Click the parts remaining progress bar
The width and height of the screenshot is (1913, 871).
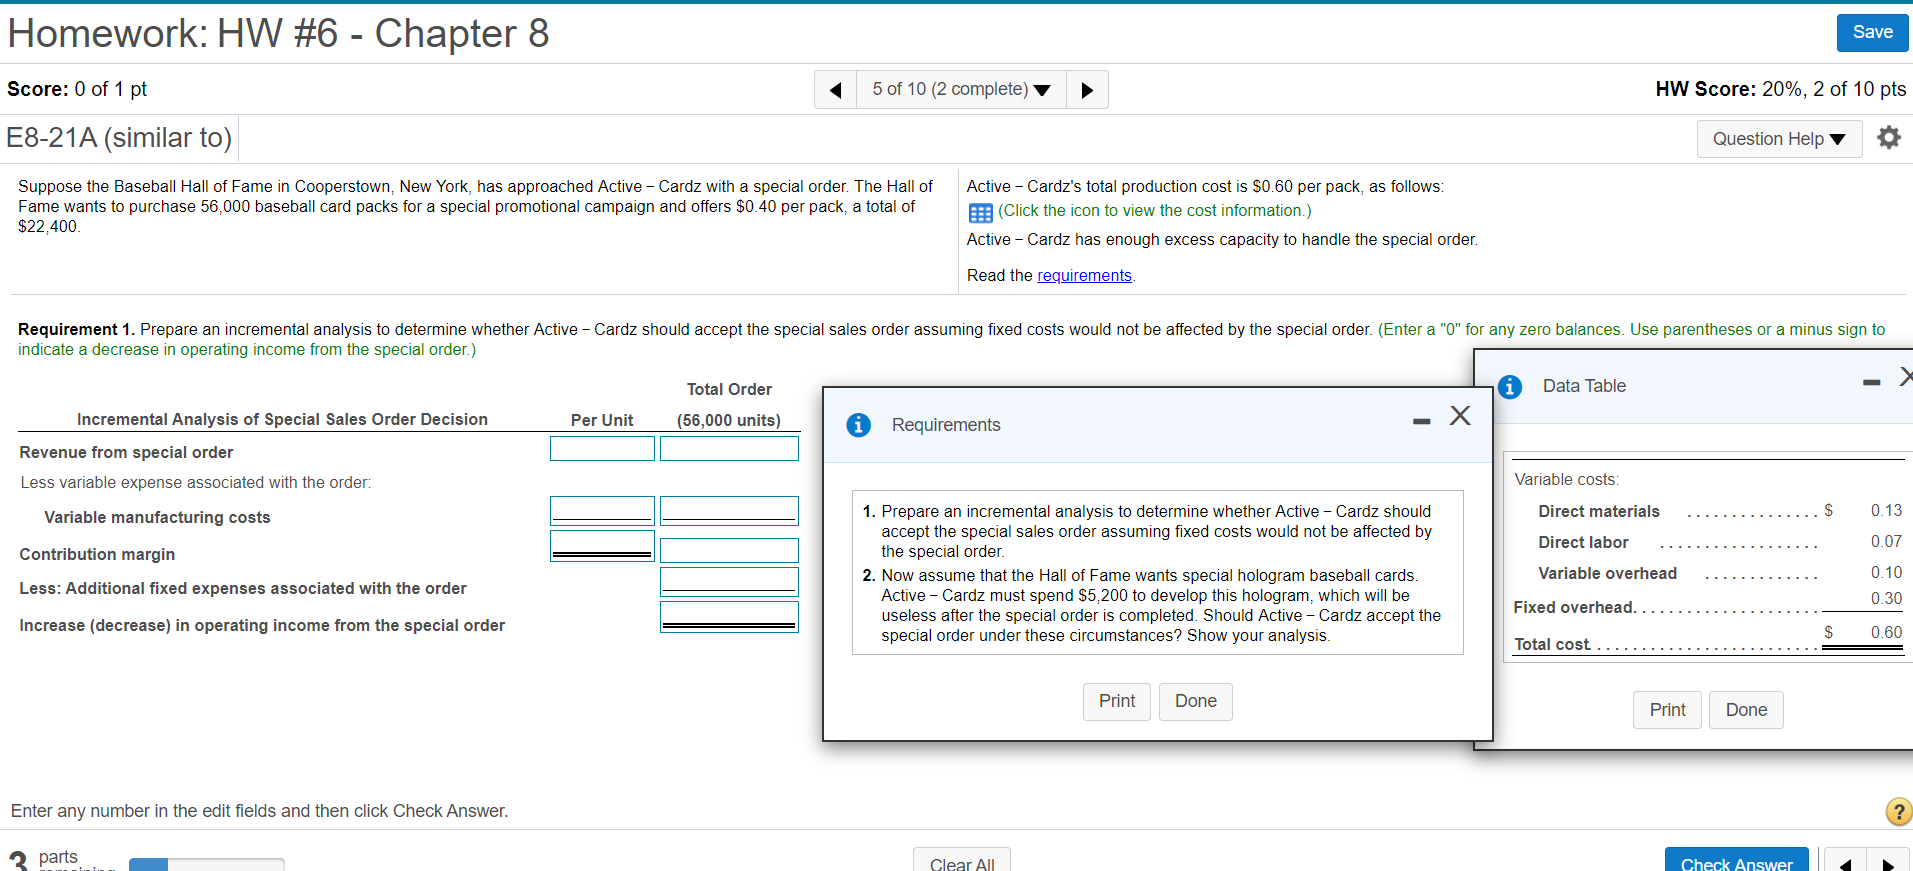coord(207,864)
